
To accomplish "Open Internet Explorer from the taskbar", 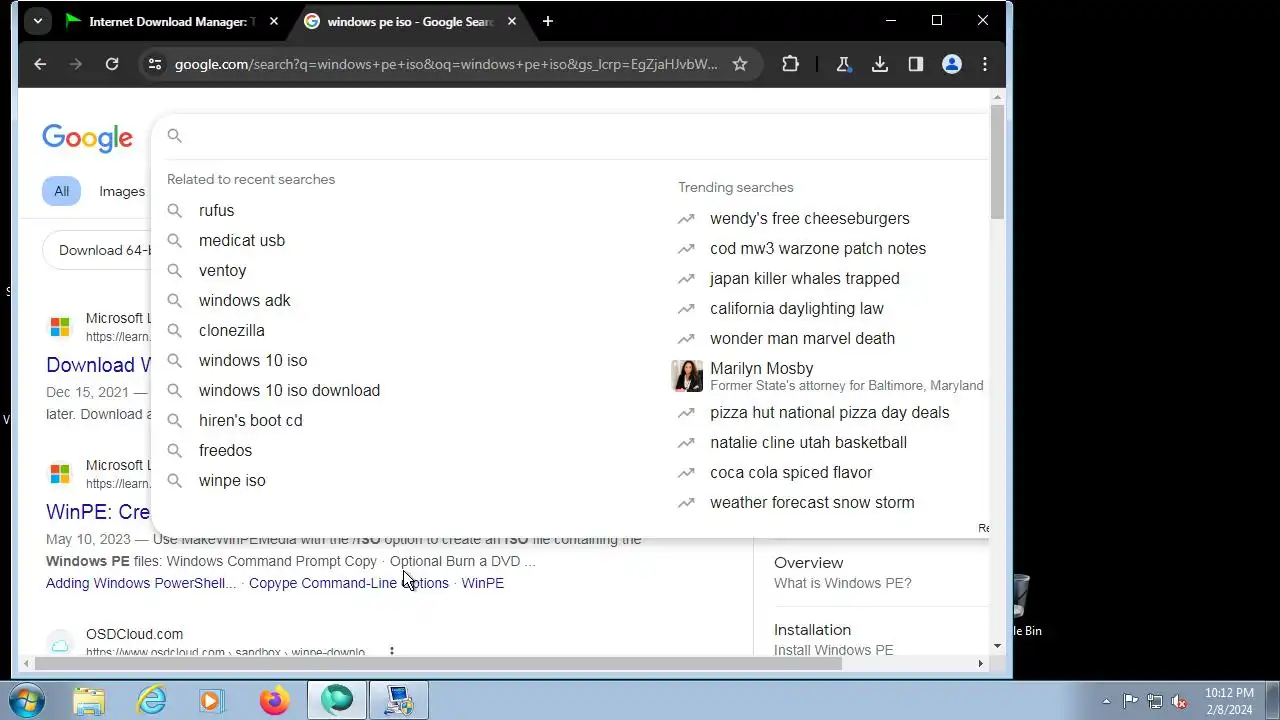I will pyautogui.click(x=152, y=700).
